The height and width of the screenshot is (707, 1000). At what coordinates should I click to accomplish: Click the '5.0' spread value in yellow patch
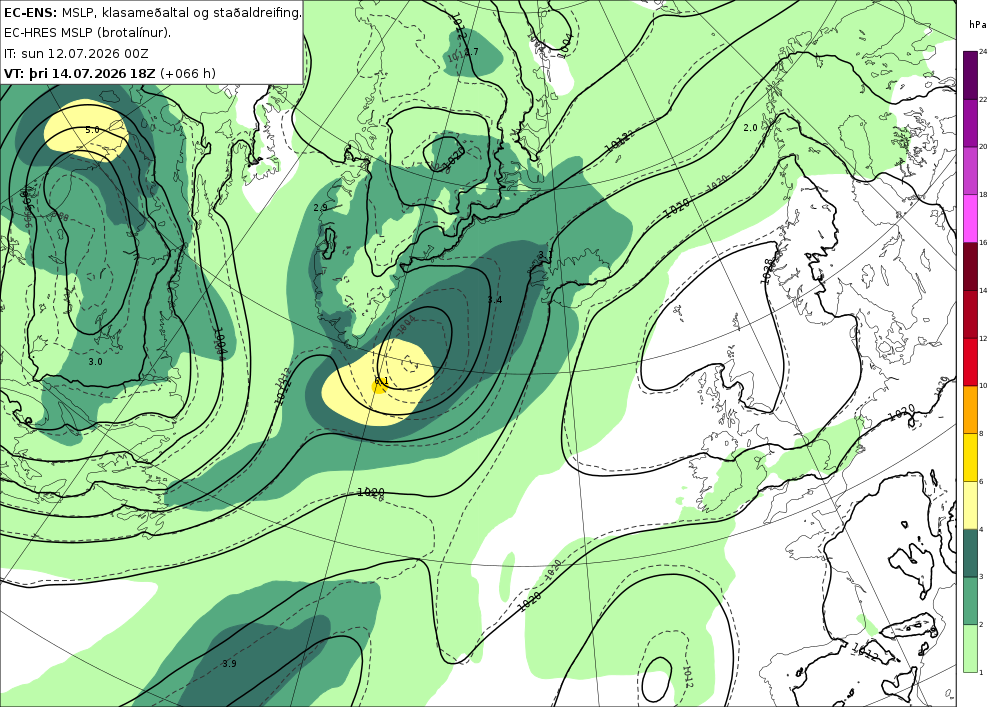coord(92,130)
